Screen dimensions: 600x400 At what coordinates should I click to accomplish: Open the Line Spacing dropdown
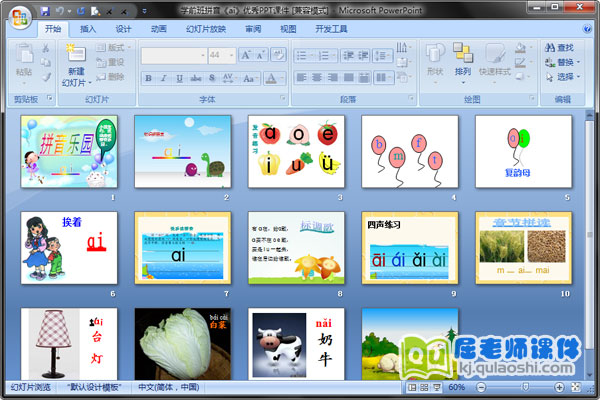click(383, 56)
